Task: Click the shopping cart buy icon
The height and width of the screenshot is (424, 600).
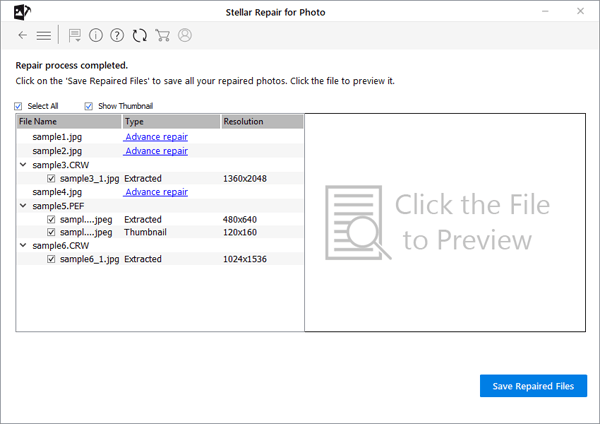Action: click(x=162, y=35)
